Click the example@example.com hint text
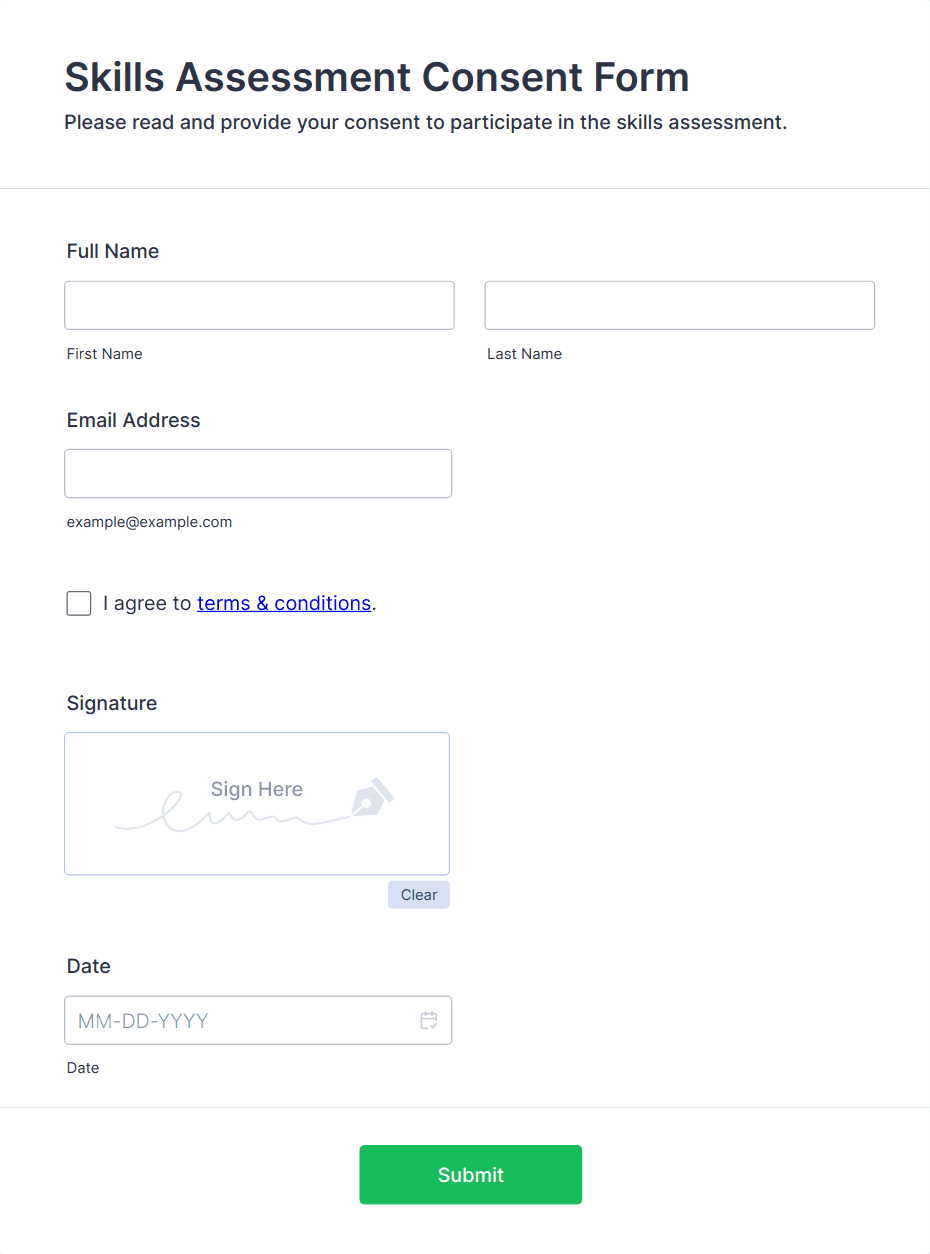The width and height of the screenshot is (930, 1254). click(149, 522)
